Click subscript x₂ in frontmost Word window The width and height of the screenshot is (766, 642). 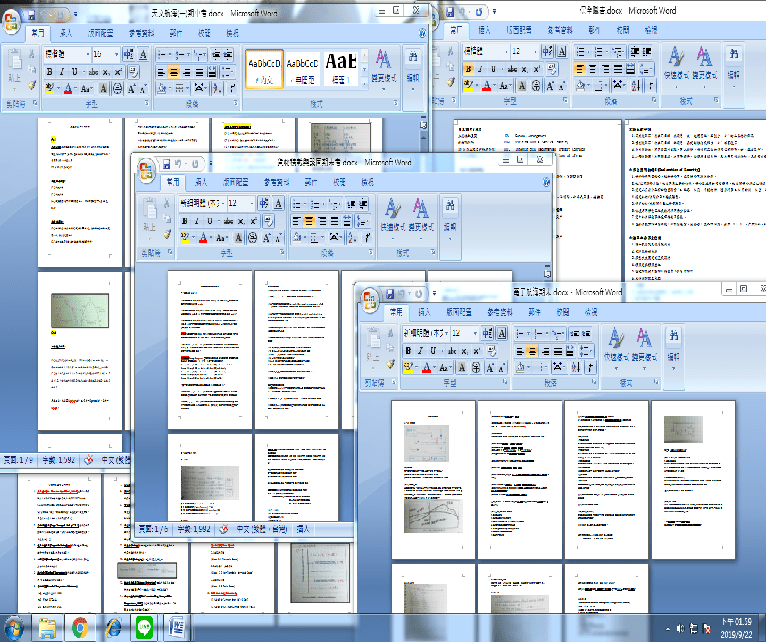click(465, 351)
